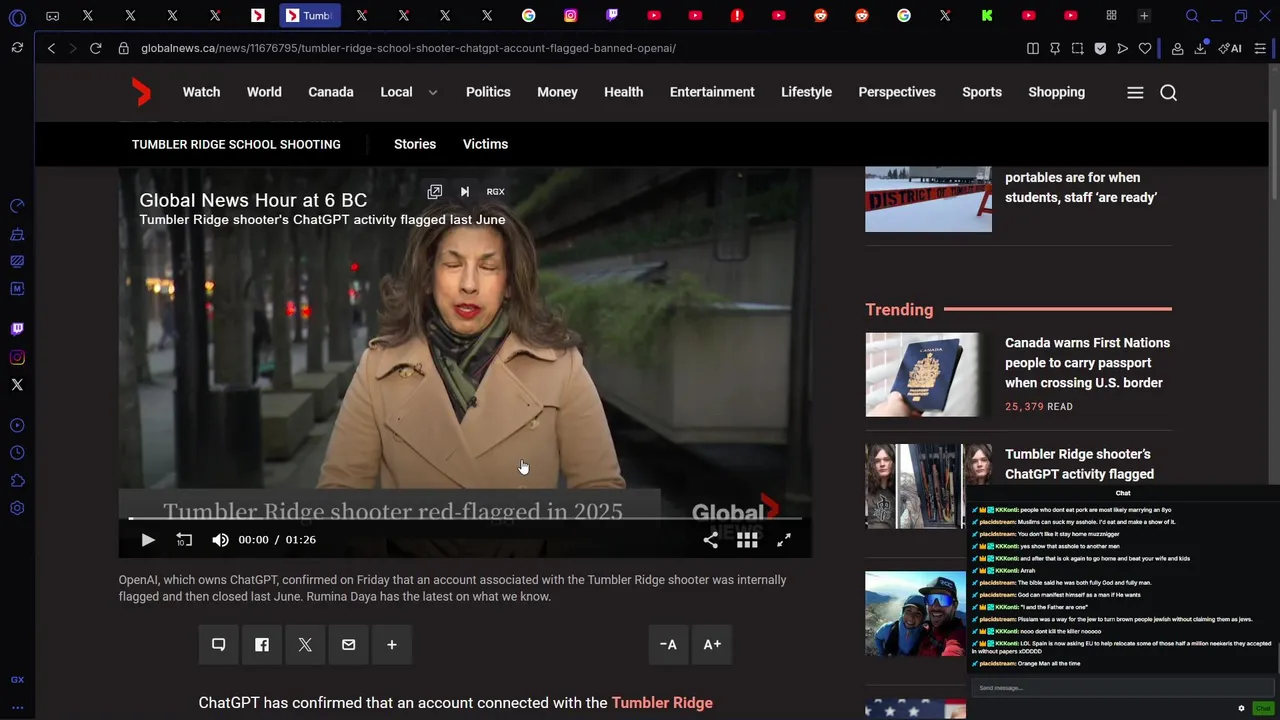Take a snapshot with capture icon
Image resolution: width=1280 pixels, height=720 pixels.
(x=1077, y=48)
